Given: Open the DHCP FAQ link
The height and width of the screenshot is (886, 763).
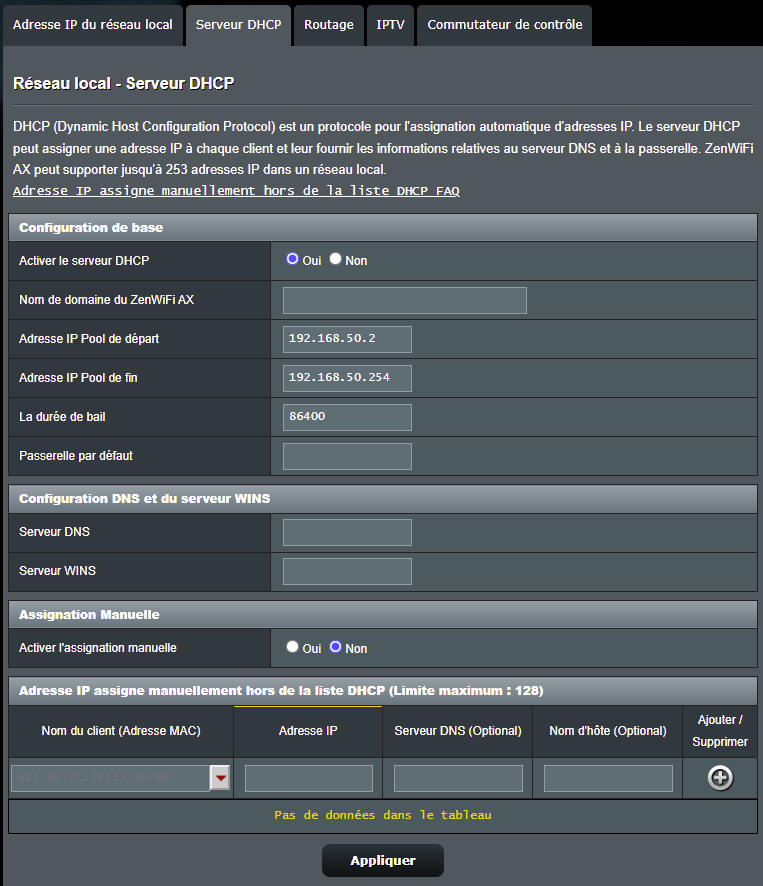Looking at the screenshot, I should [x=236, y=191].
